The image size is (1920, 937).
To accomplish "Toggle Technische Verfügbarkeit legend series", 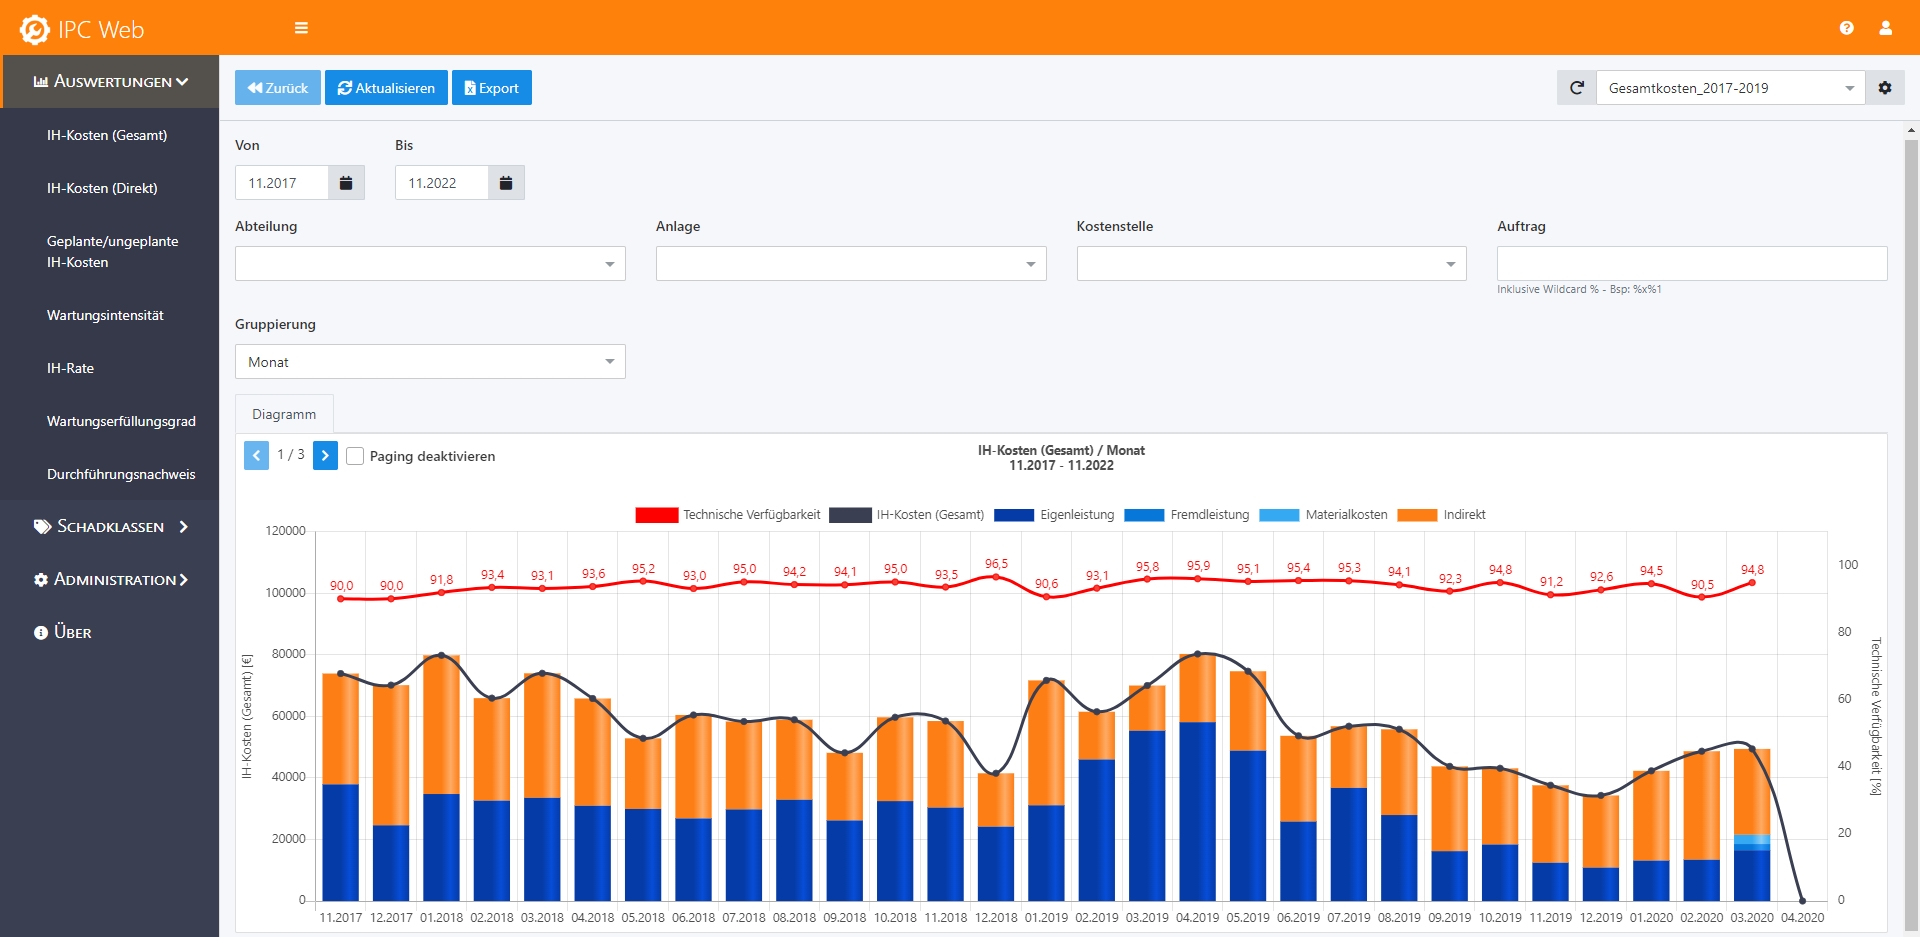I will (728, 515).
